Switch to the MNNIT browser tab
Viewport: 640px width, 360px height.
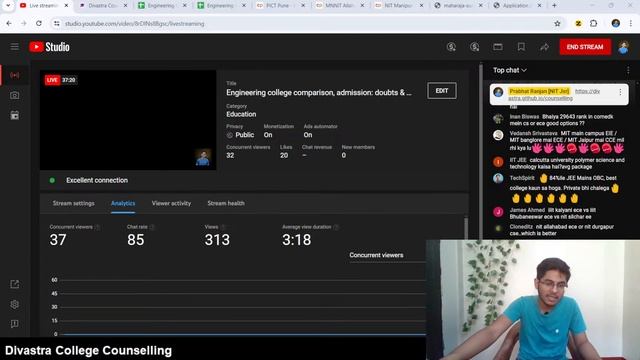click(339, 6)
